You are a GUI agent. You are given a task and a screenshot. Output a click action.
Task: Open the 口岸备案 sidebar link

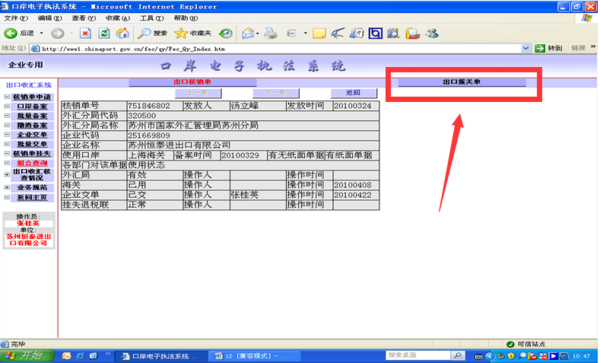click(x=32, y=106)
